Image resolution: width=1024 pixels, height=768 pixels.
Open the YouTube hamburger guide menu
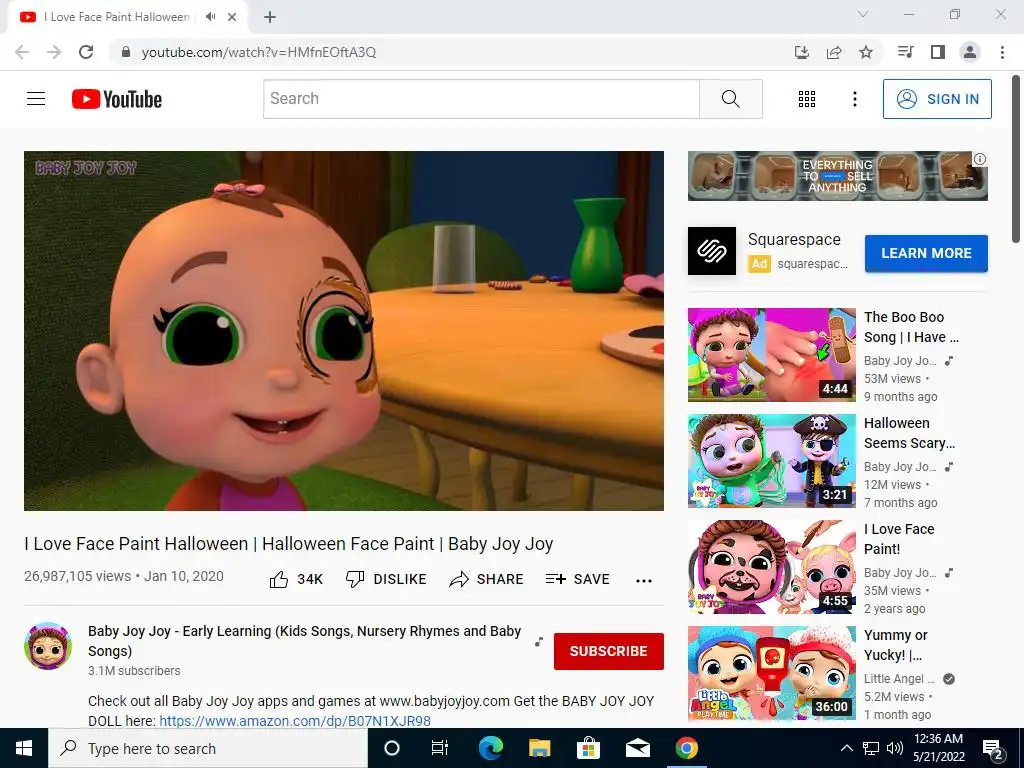coord(36,99)
